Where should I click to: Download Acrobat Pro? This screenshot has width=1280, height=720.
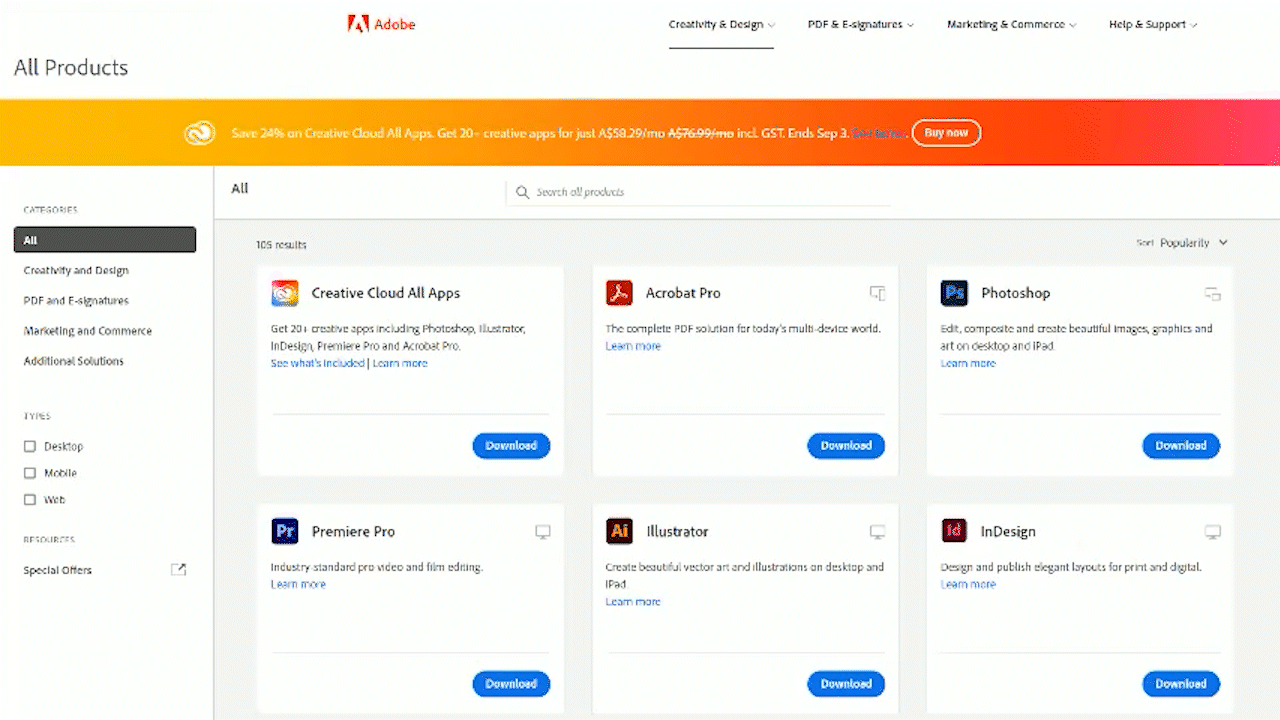point(846,446)
